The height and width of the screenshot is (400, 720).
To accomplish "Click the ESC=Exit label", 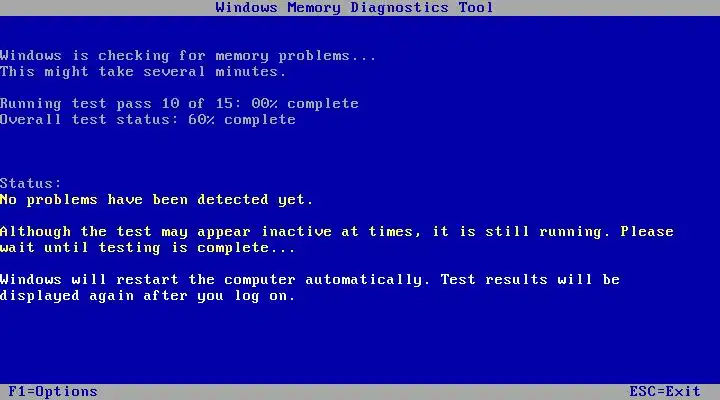I will (665, 392).
